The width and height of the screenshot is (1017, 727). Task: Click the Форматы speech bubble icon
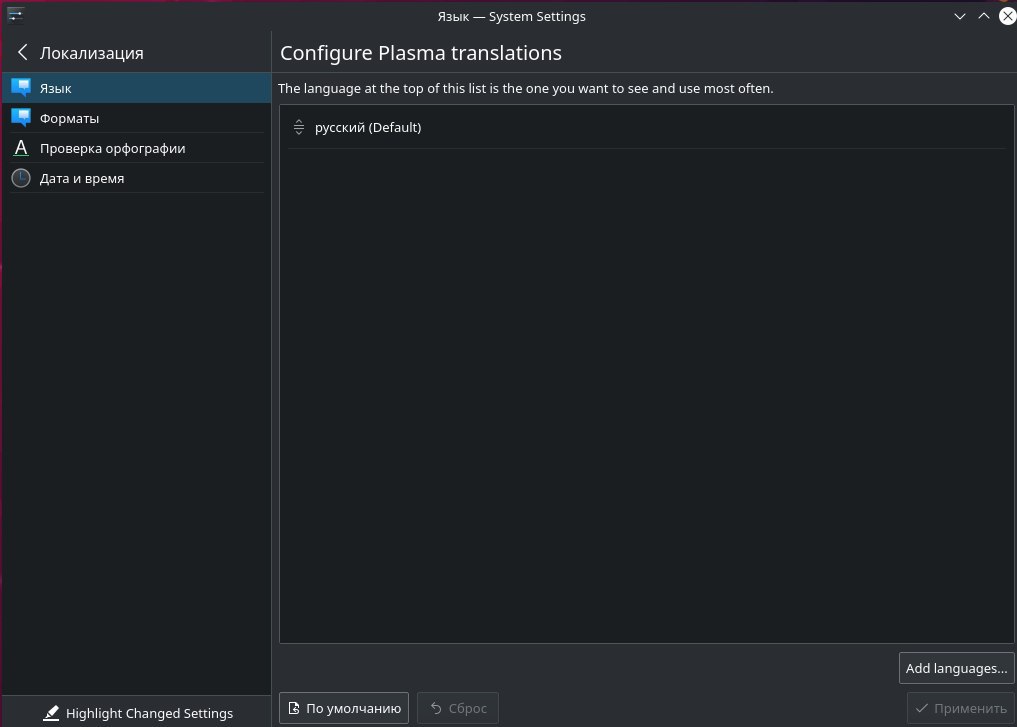(x=21, y=117)
